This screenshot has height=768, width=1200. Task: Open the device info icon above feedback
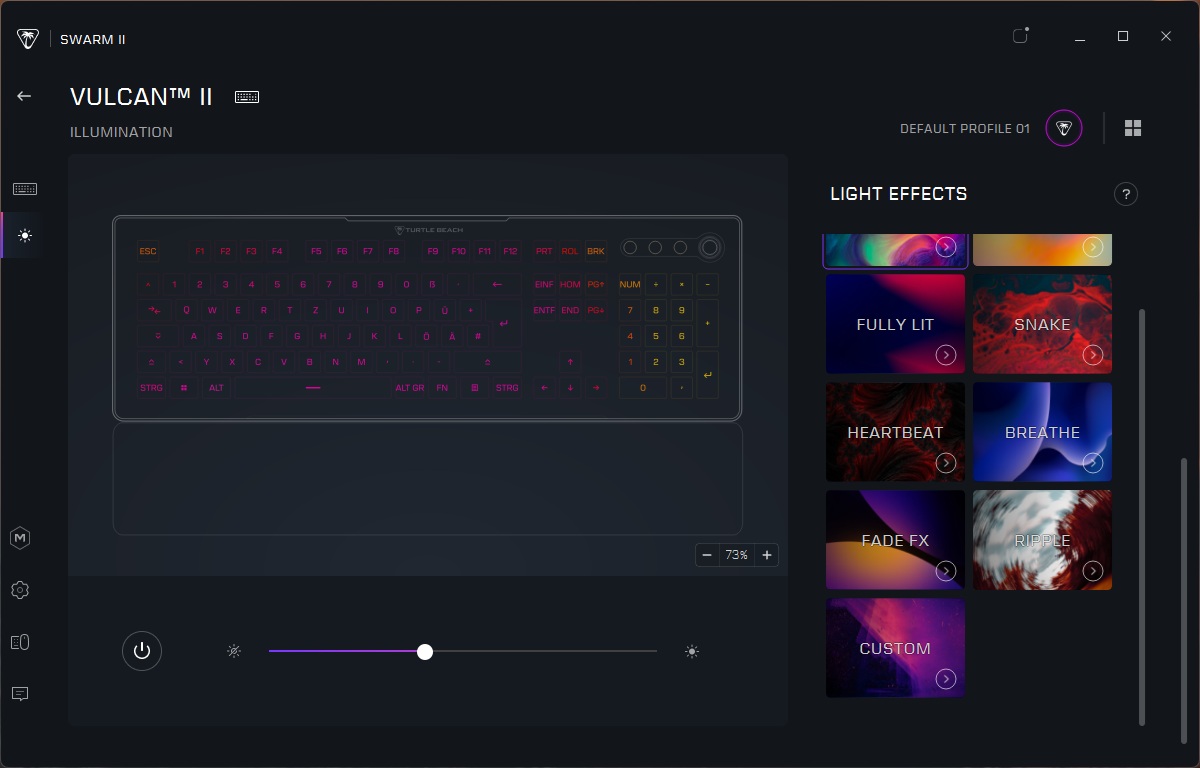pos(20,642)
